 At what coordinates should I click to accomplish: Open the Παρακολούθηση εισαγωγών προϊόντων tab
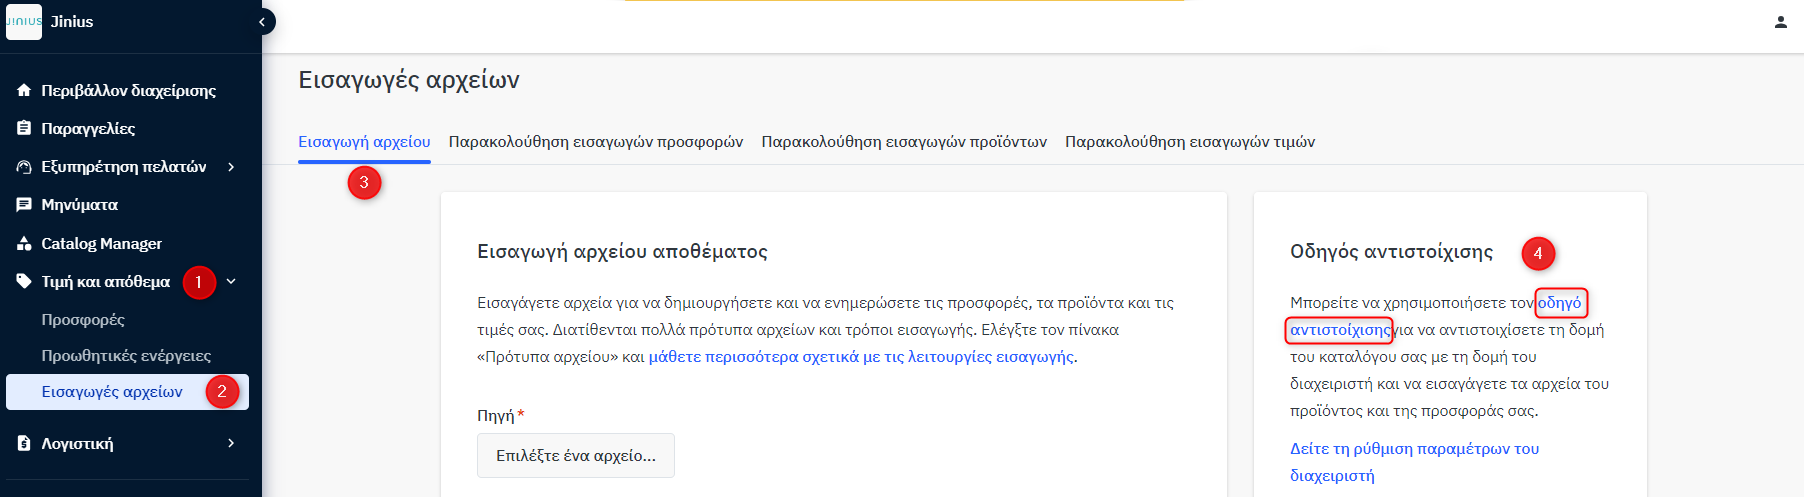pyautogui.click(x=904, y=142)
